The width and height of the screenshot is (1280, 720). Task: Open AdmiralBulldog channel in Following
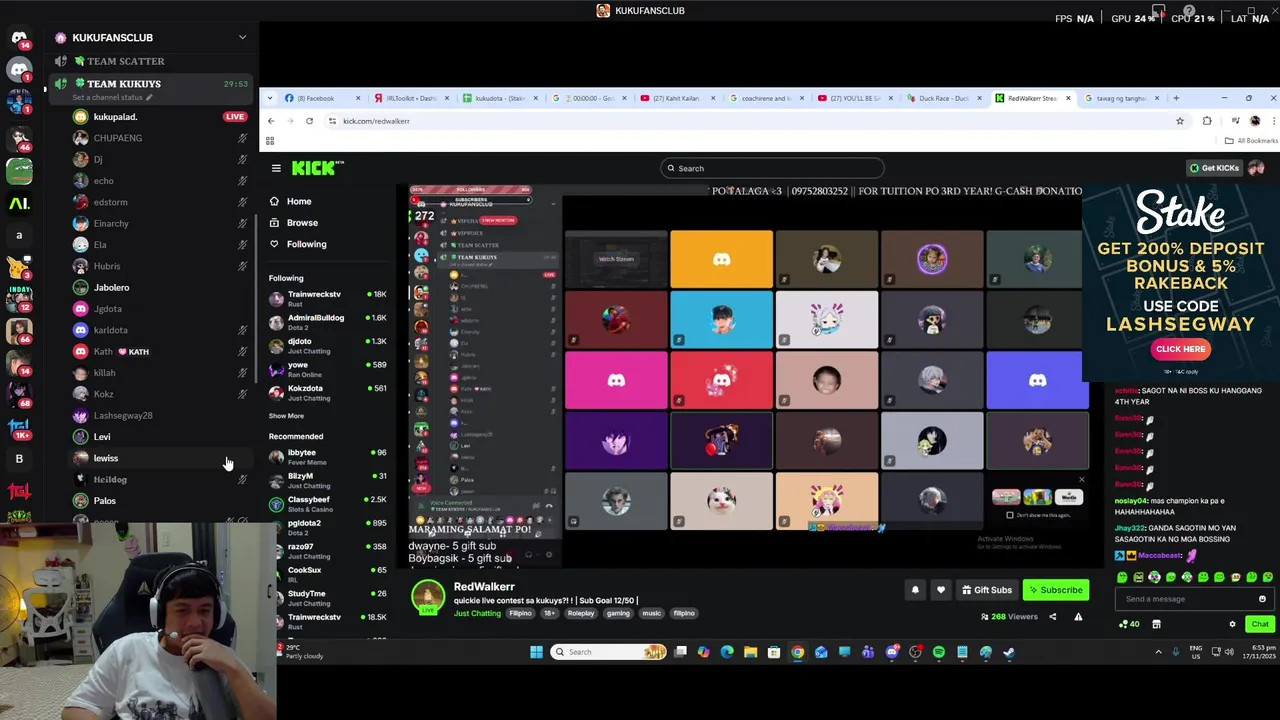coord(328,322)
